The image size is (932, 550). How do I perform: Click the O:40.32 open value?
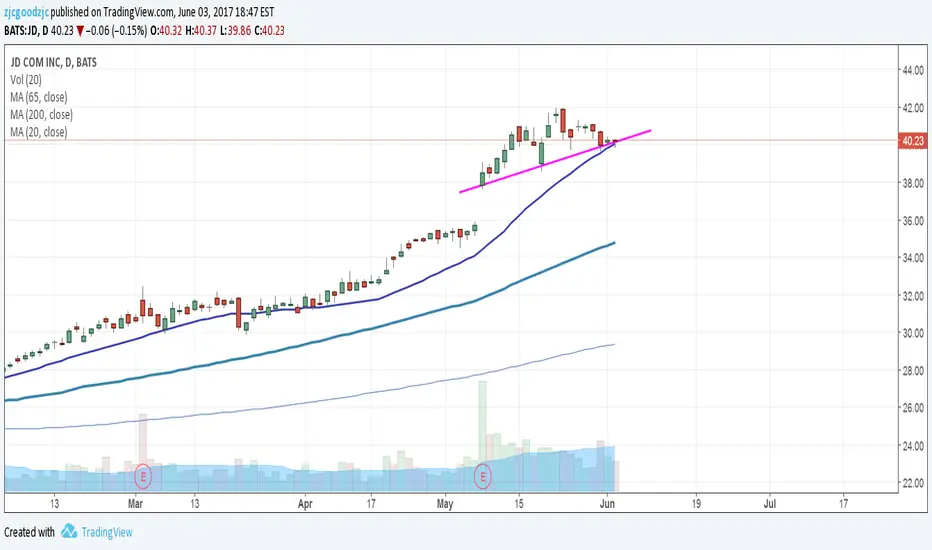166,30
